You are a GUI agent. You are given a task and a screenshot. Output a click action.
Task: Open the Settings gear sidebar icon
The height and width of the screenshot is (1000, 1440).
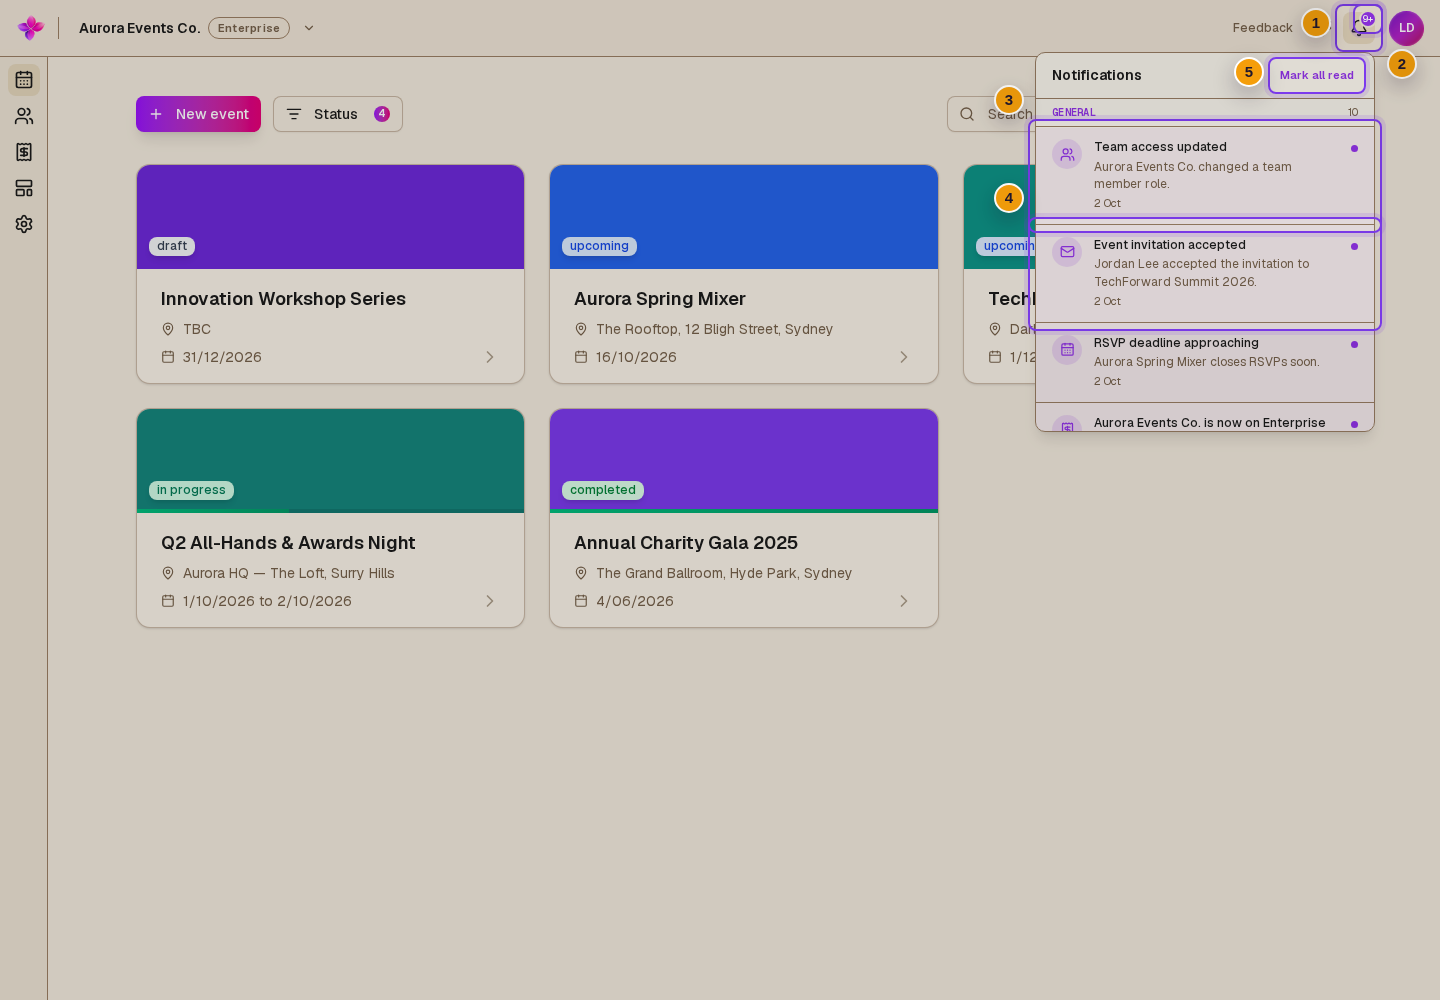point(24,224)
